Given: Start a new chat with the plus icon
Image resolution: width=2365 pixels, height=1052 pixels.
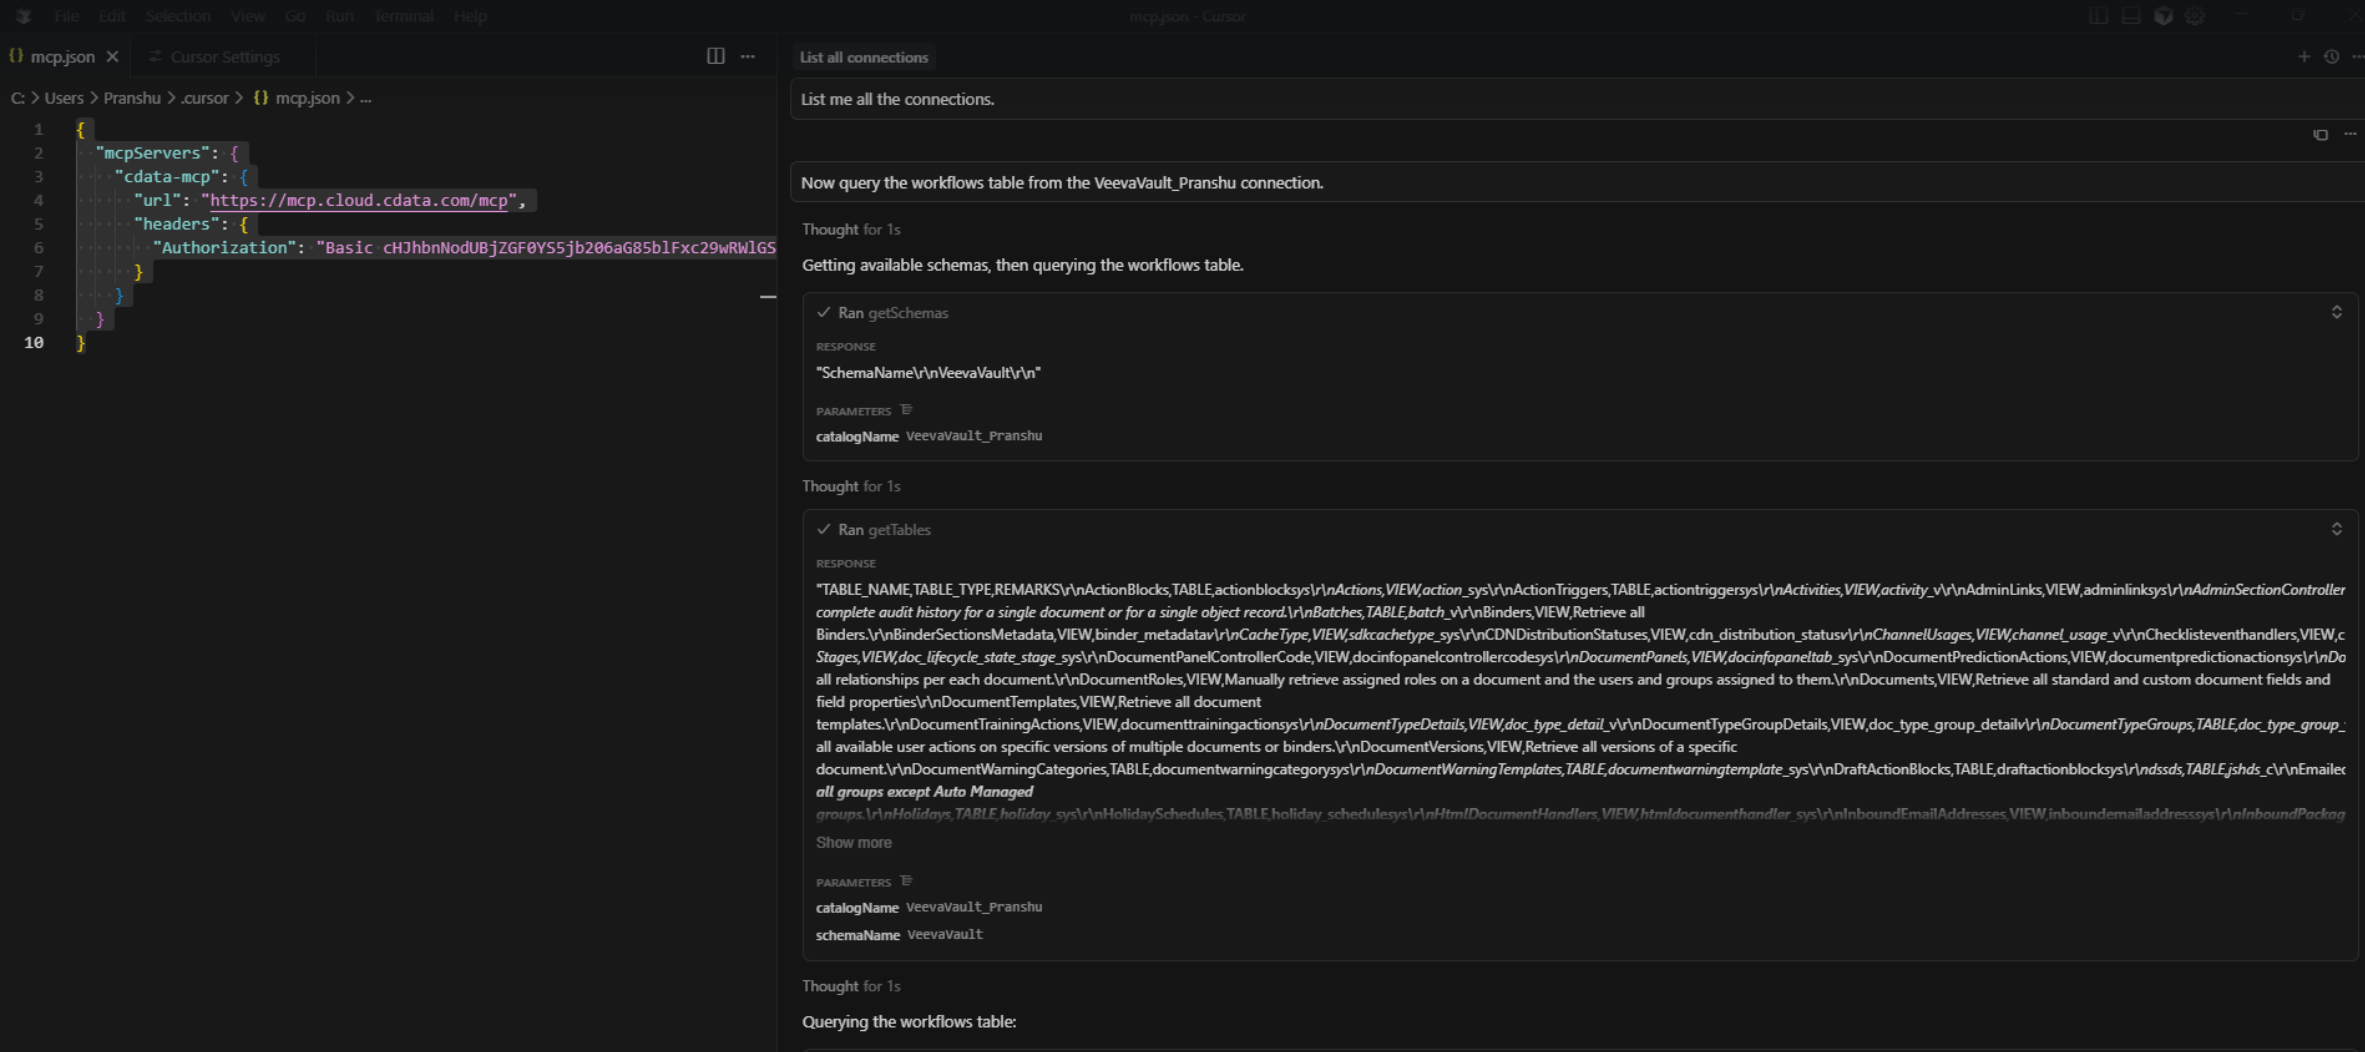Looking at the screenshot, I should pos(2303,57).
